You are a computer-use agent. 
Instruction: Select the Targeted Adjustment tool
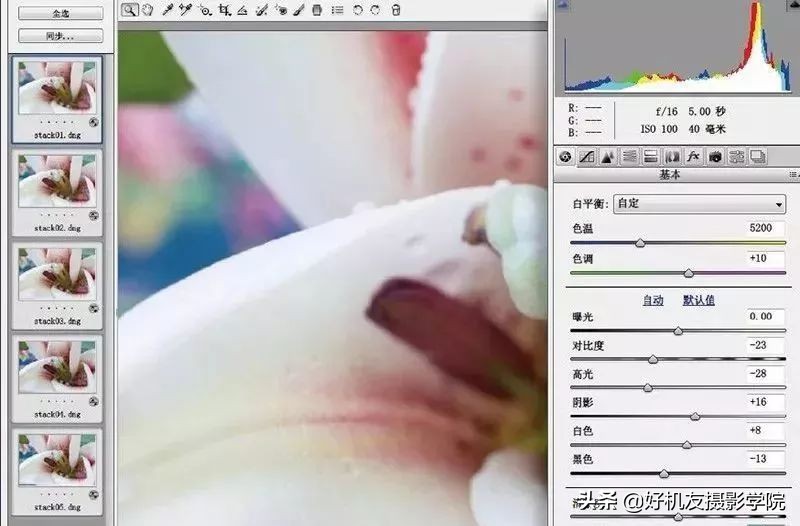(205, 10)
